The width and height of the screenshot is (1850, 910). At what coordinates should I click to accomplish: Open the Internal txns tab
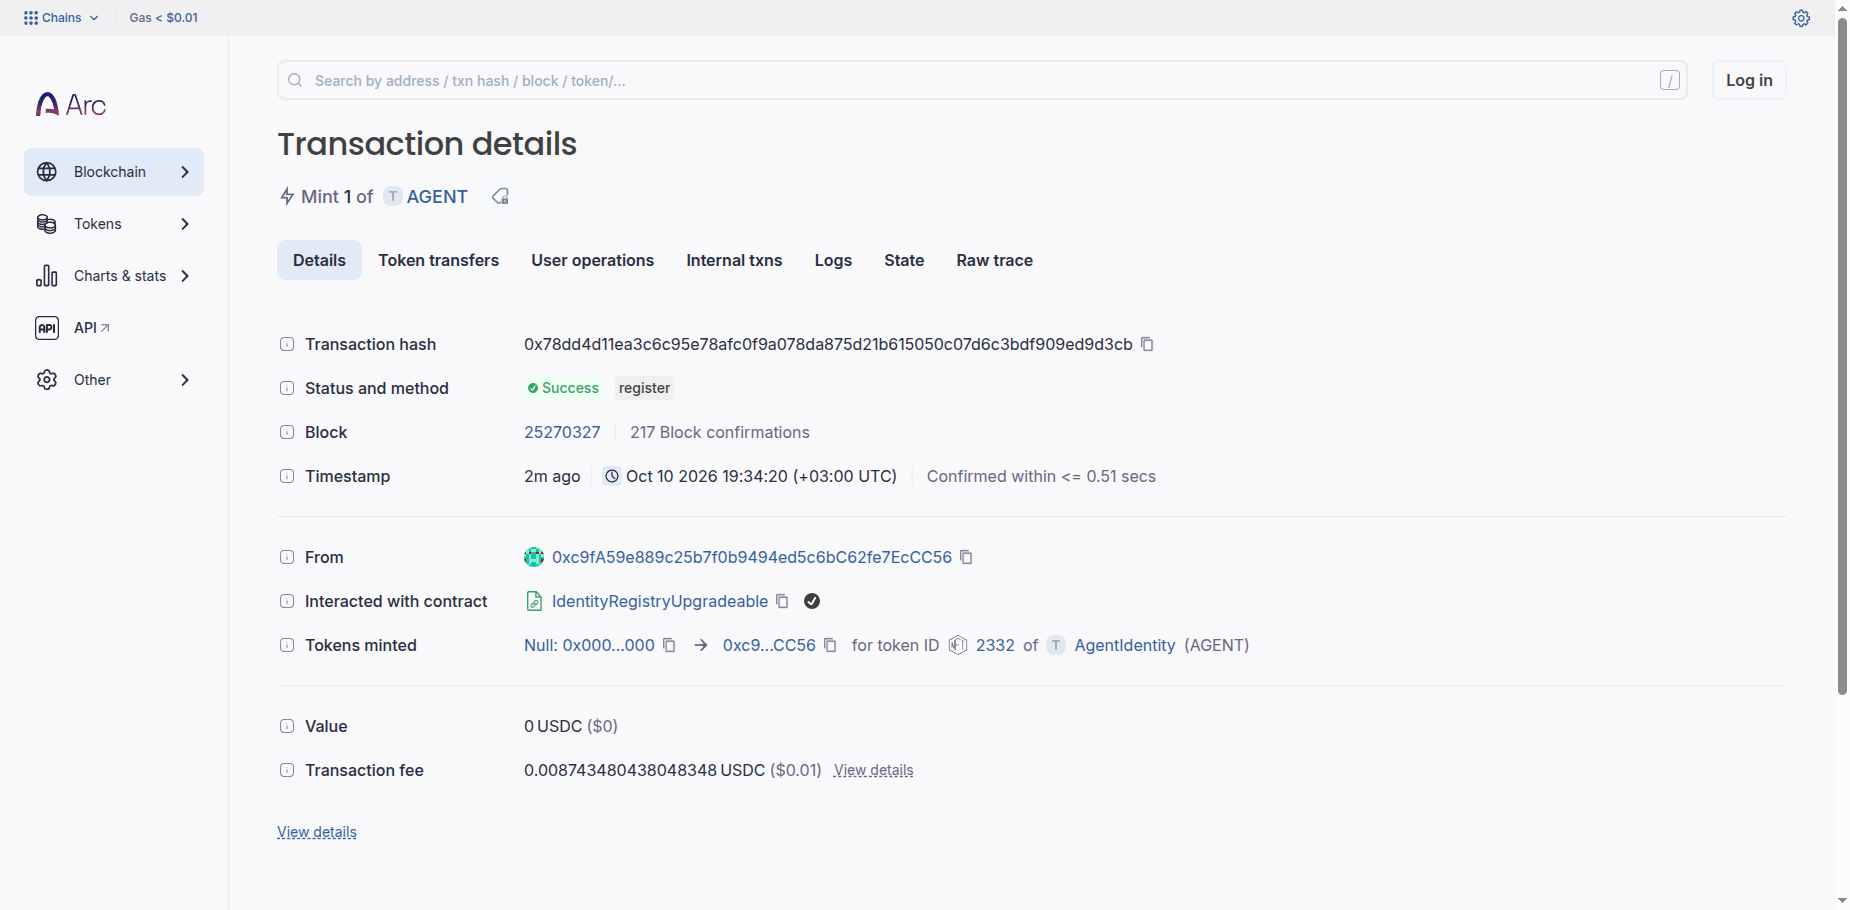click(x=734, y=260)
